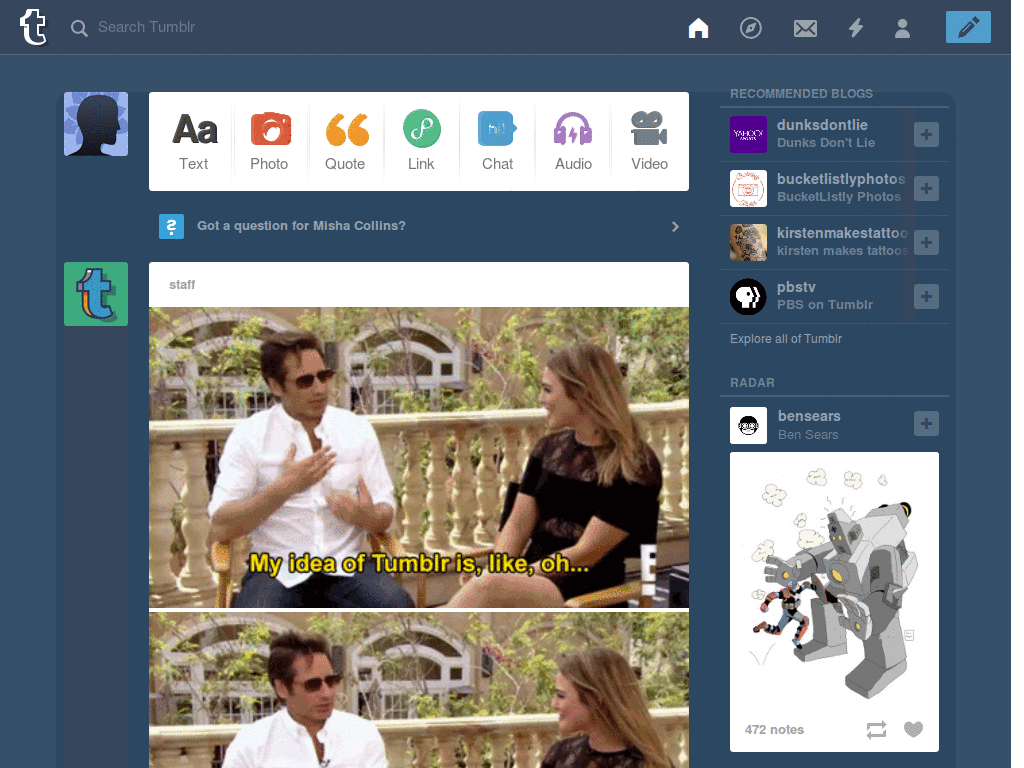The image size is (1024, 768).
Task: Open bensears radar blog link
Action: point(809,416)
